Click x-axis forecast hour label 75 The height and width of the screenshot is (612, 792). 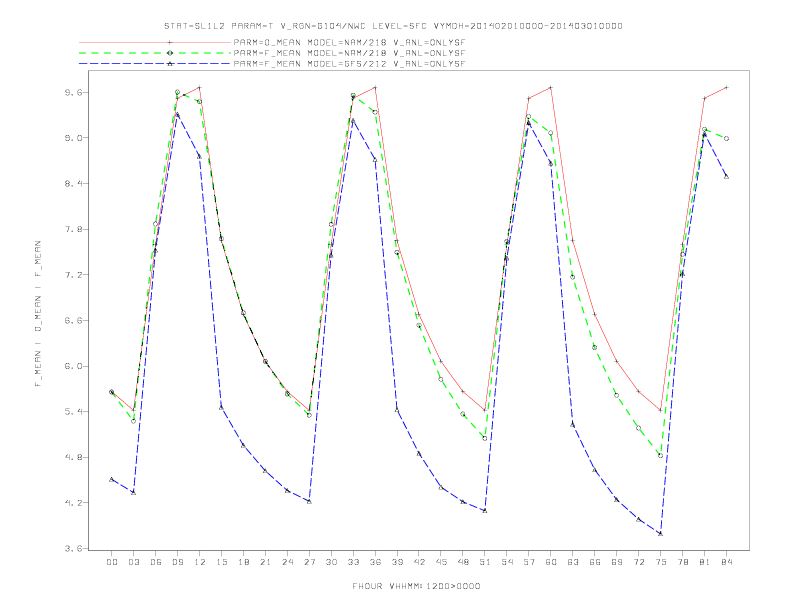pyautogui.click(x=661, y=562)
